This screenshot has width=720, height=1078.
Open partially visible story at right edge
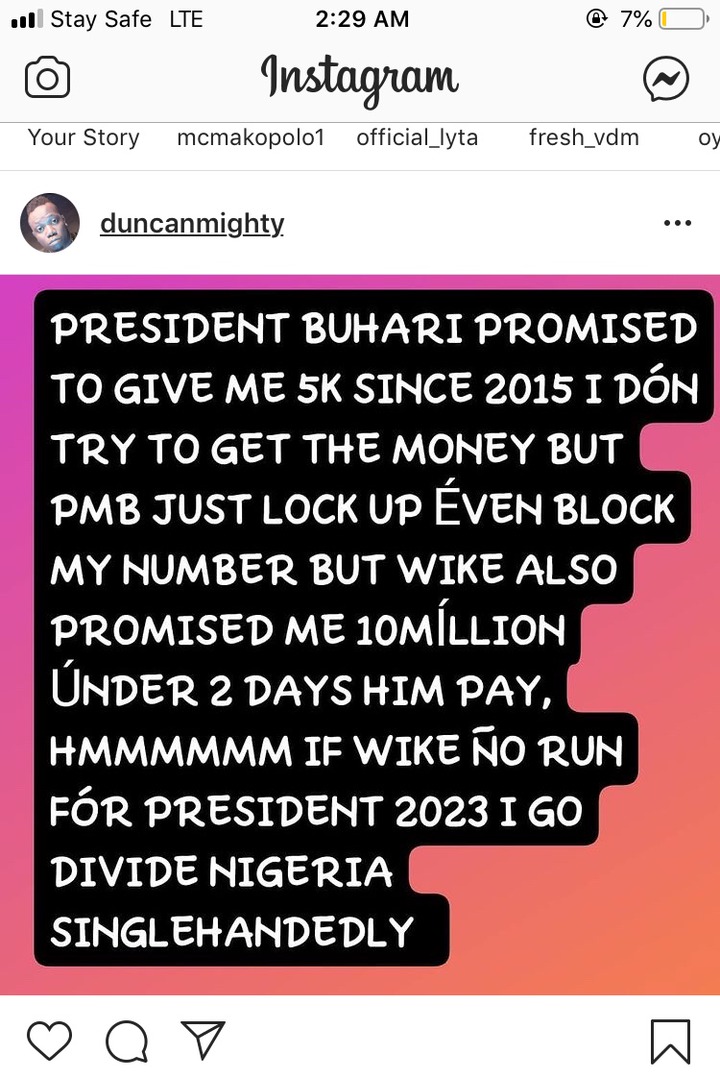tap(708, 138)
